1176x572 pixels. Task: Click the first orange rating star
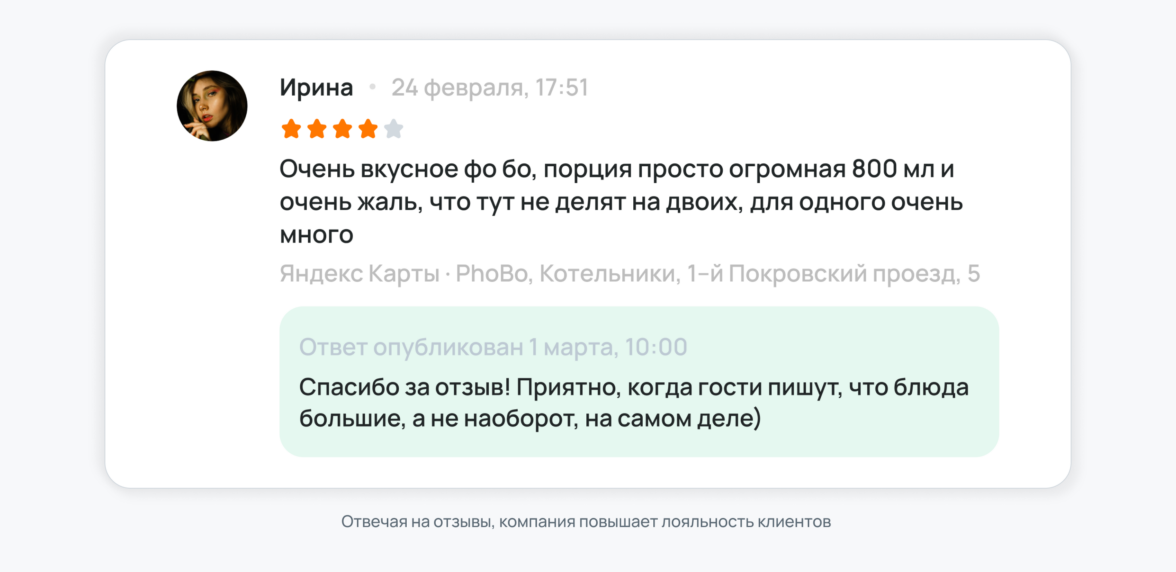pyautogui.click(x=291, y=128)
